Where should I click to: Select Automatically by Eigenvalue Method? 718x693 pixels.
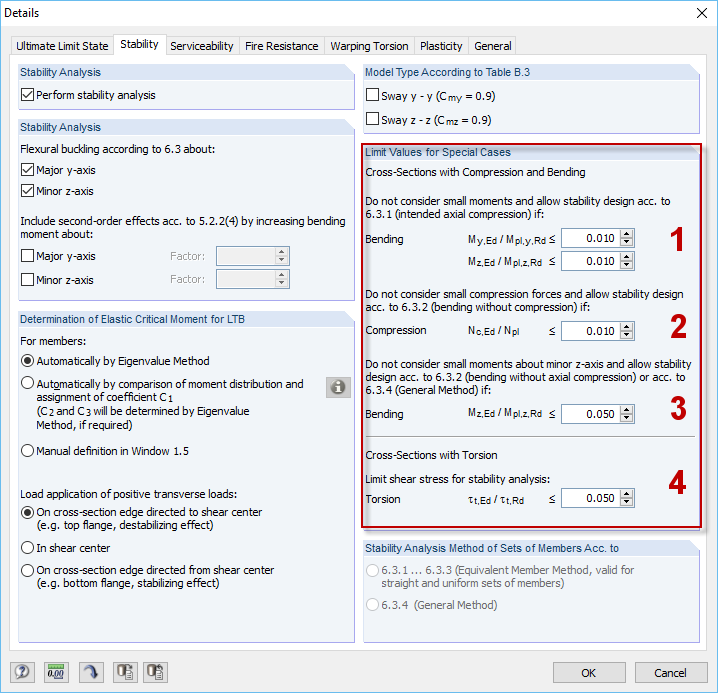(x=27, y=361)
